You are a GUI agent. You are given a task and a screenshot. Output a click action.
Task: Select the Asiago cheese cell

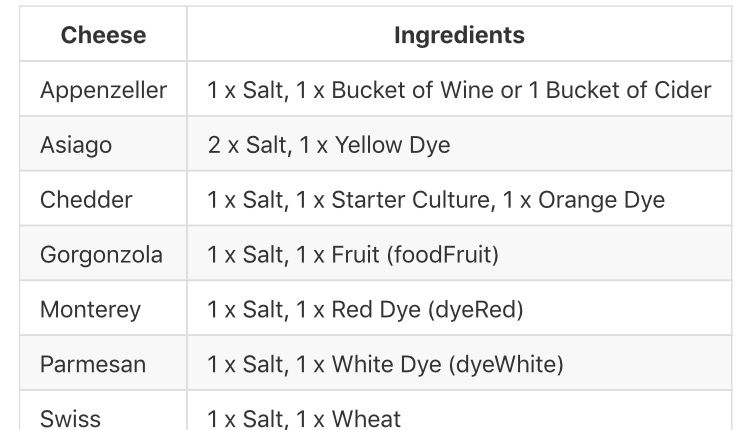76,145
